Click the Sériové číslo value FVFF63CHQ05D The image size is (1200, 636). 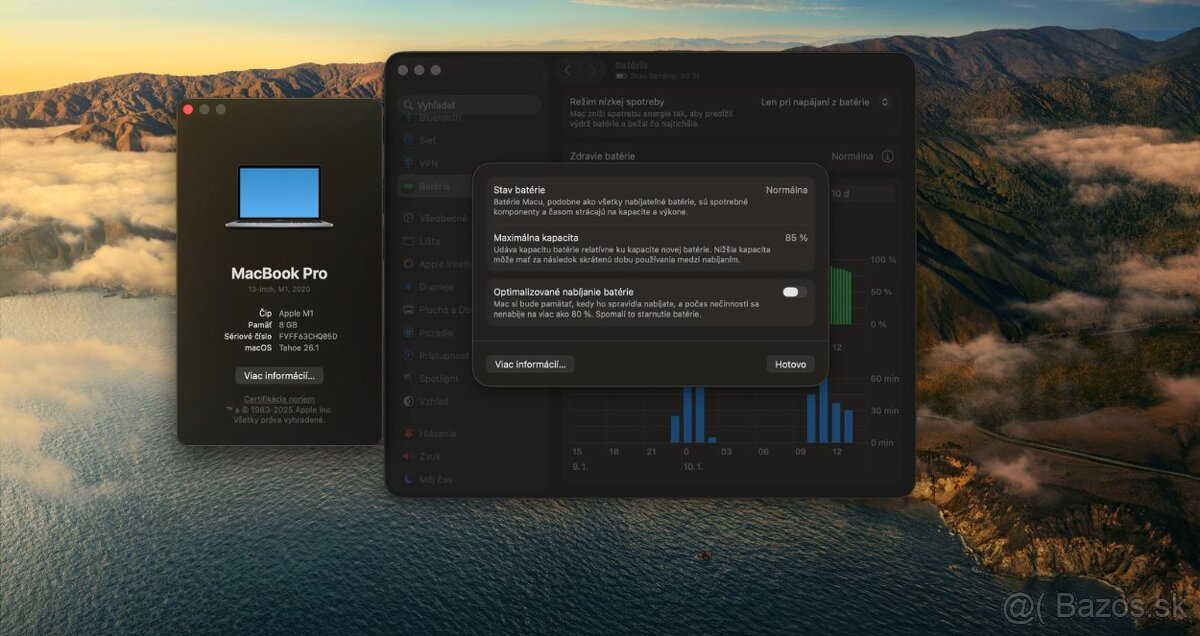pos(308,337)
